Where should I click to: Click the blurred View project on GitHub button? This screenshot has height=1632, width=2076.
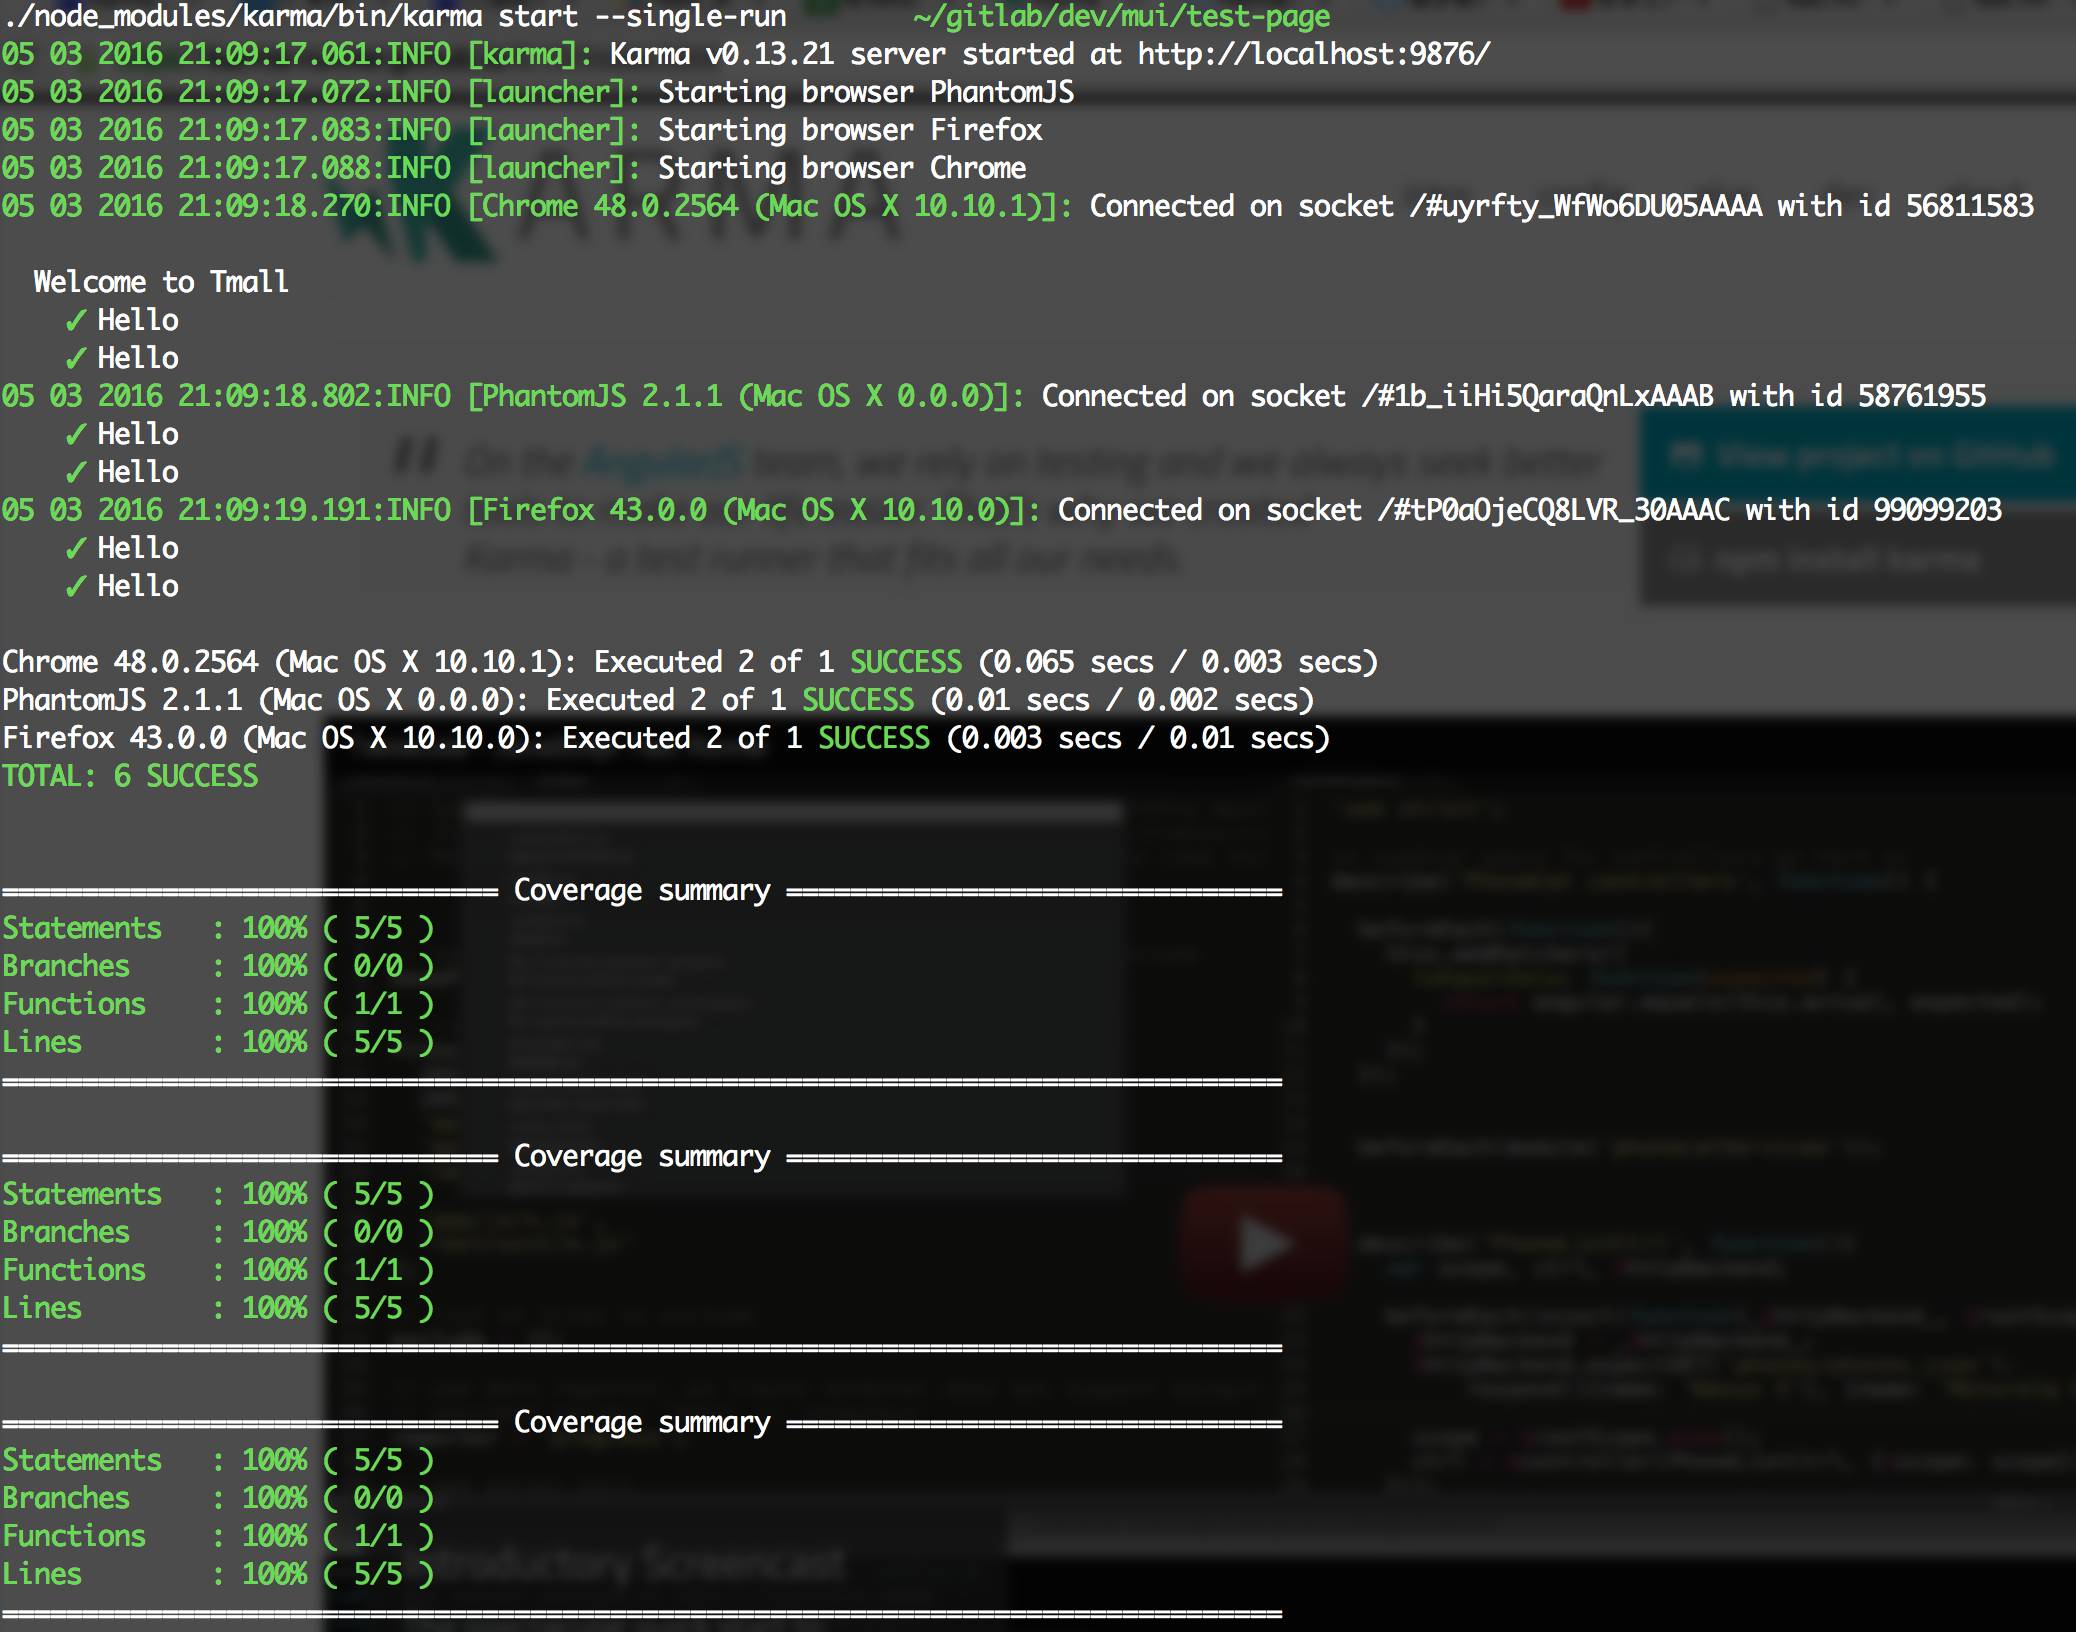(x=1860, y=456)
